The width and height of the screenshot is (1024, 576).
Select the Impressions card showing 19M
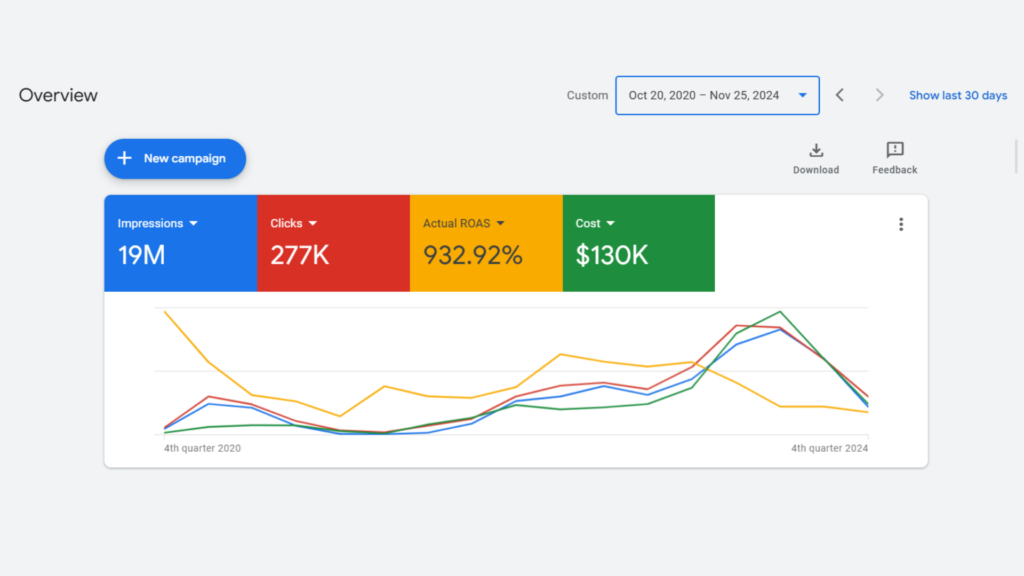pyautogui.click(x=180, y=243)
